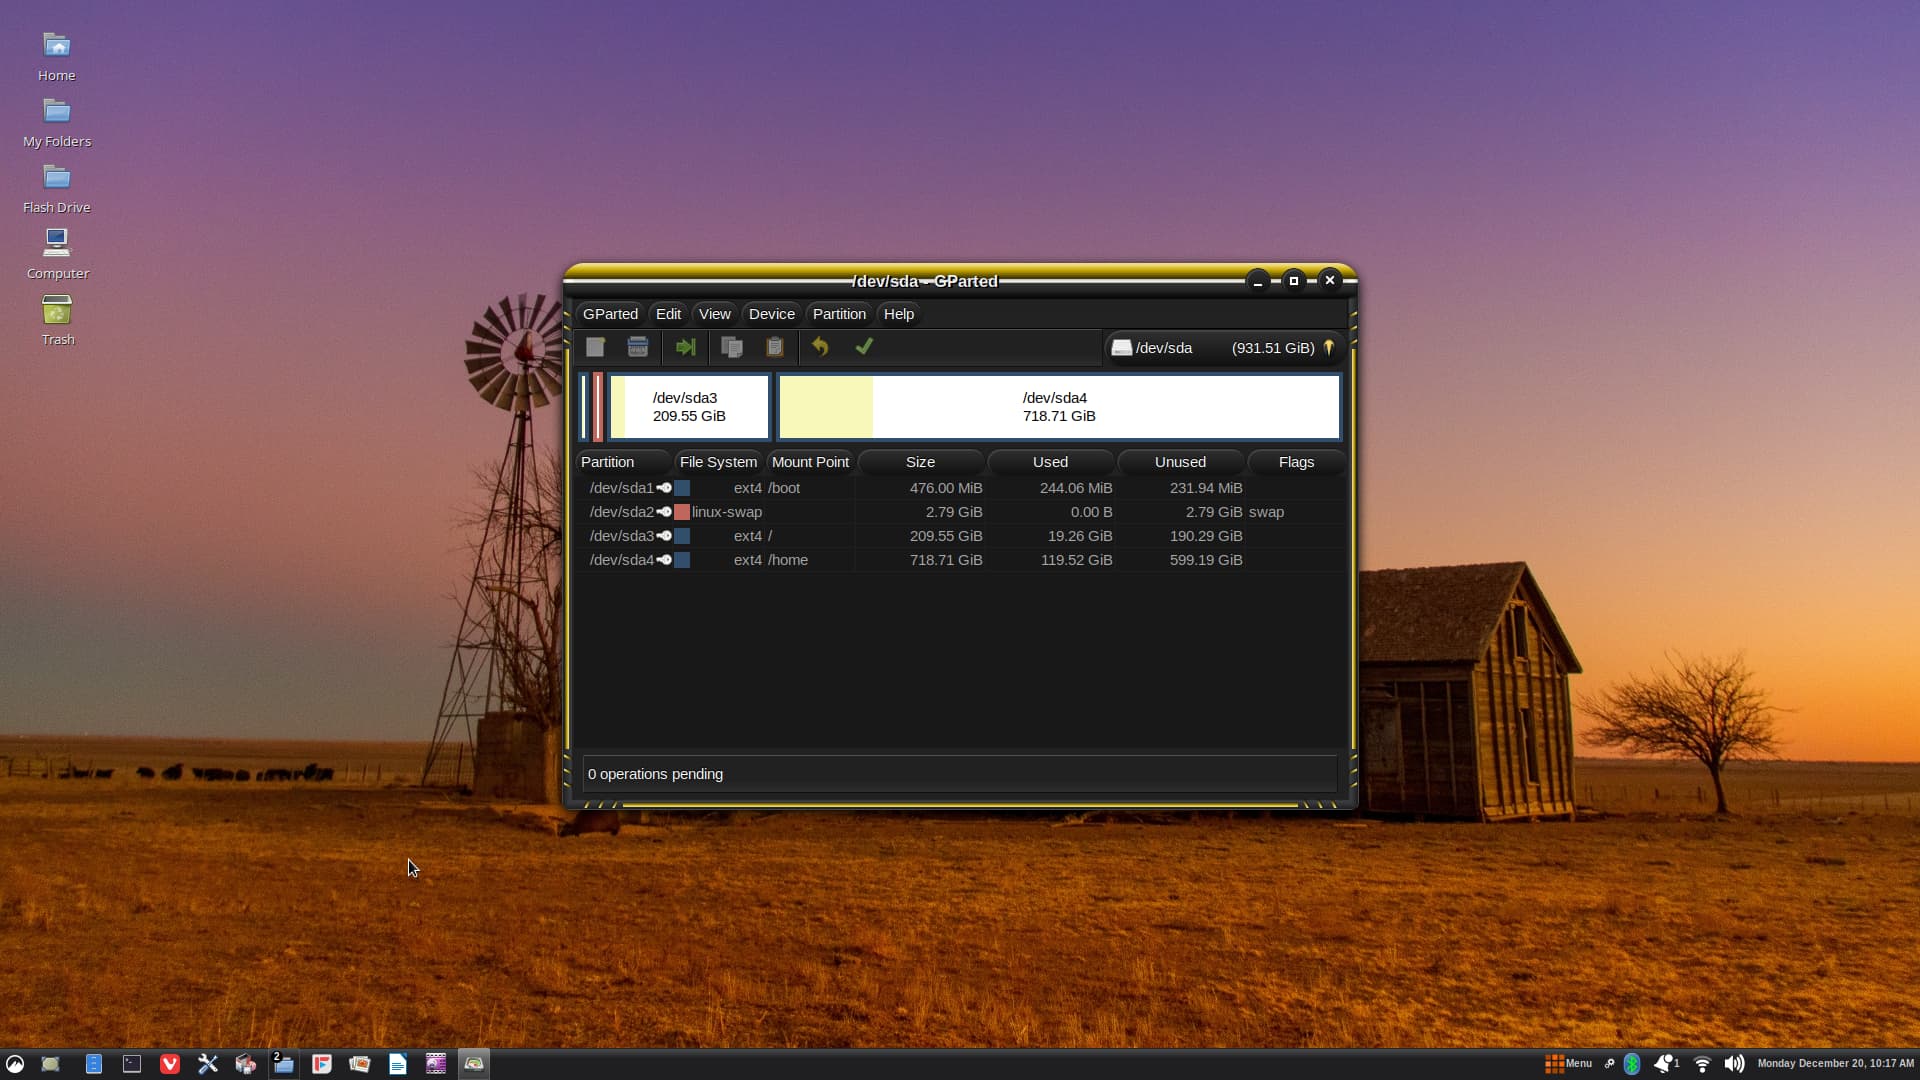Click the Undo last operation icon
Screen dimensions: 1920x1080
tap(820, 347)
